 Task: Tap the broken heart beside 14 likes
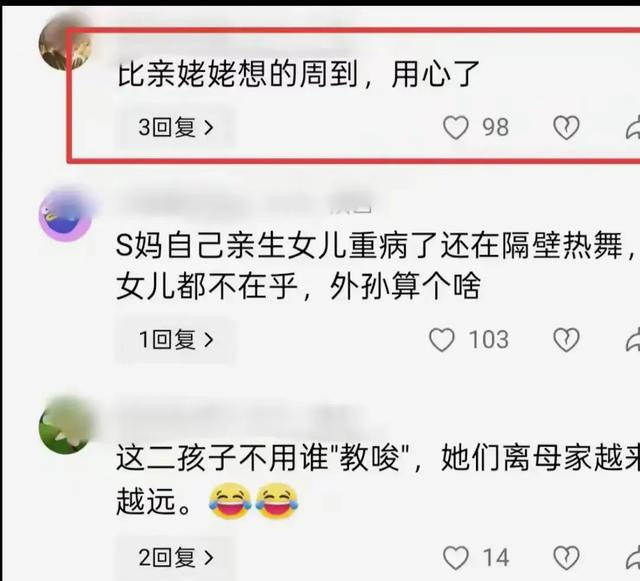point(566,558)
